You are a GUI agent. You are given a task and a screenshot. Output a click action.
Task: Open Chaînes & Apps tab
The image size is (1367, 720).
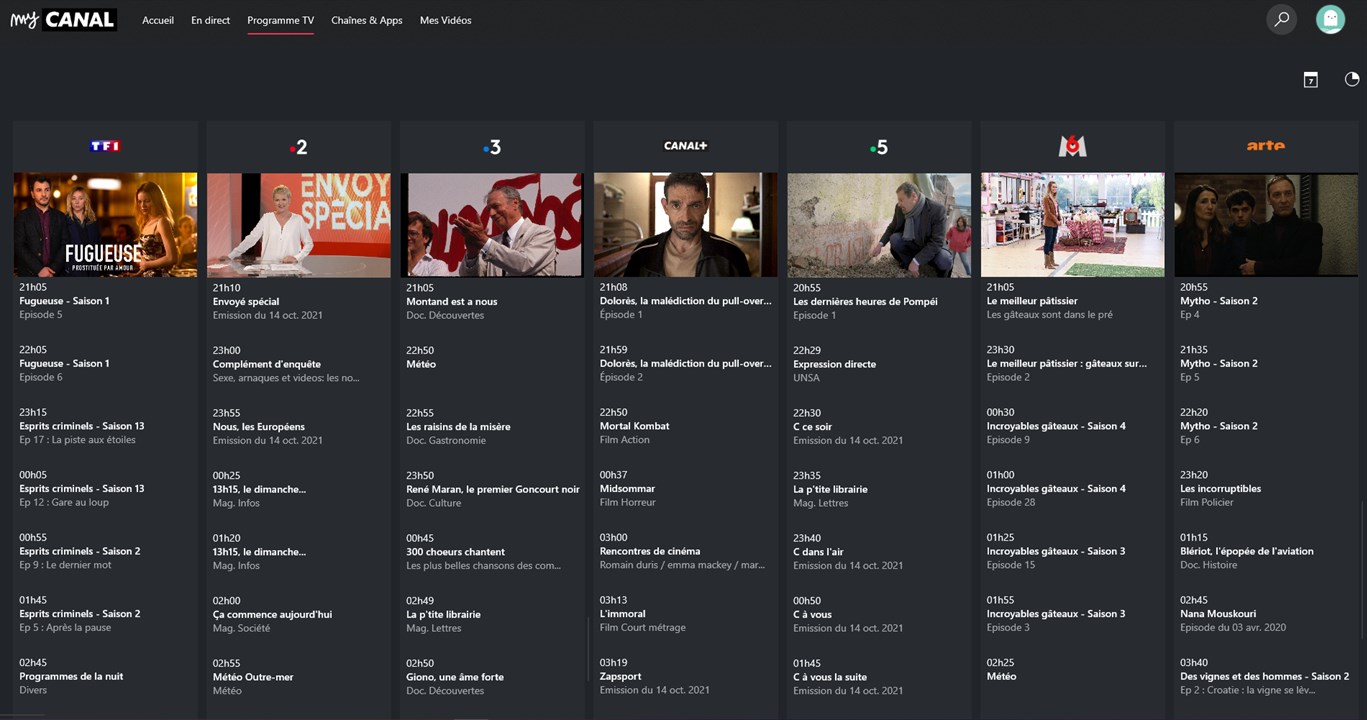pyautogui.click(x=367, y=20)
